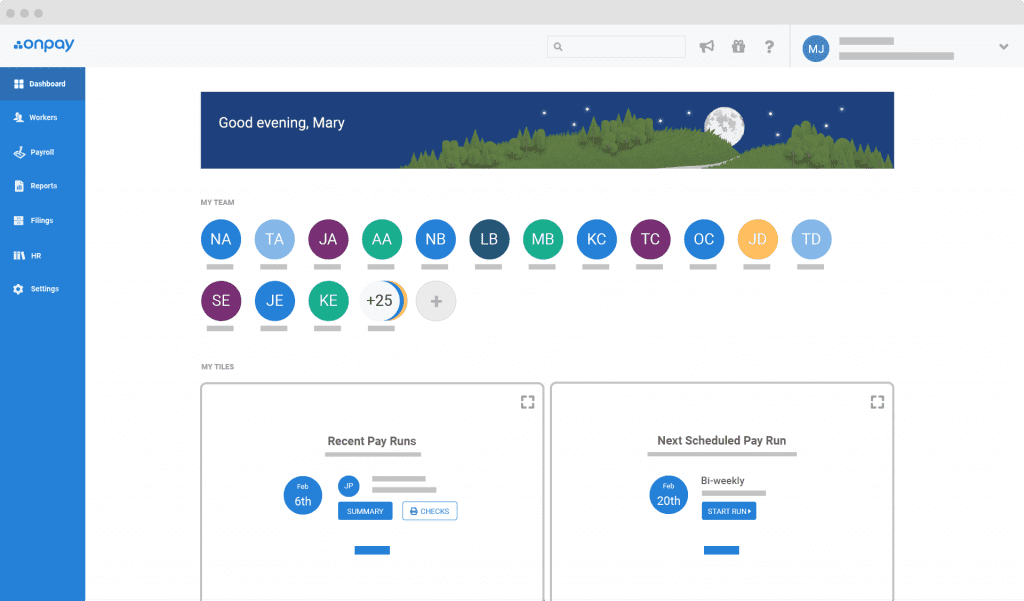1024x601 pixels.
Task: Open announcements with the megaphone icon
Action: pyautogui.click(x=706, y=46)
